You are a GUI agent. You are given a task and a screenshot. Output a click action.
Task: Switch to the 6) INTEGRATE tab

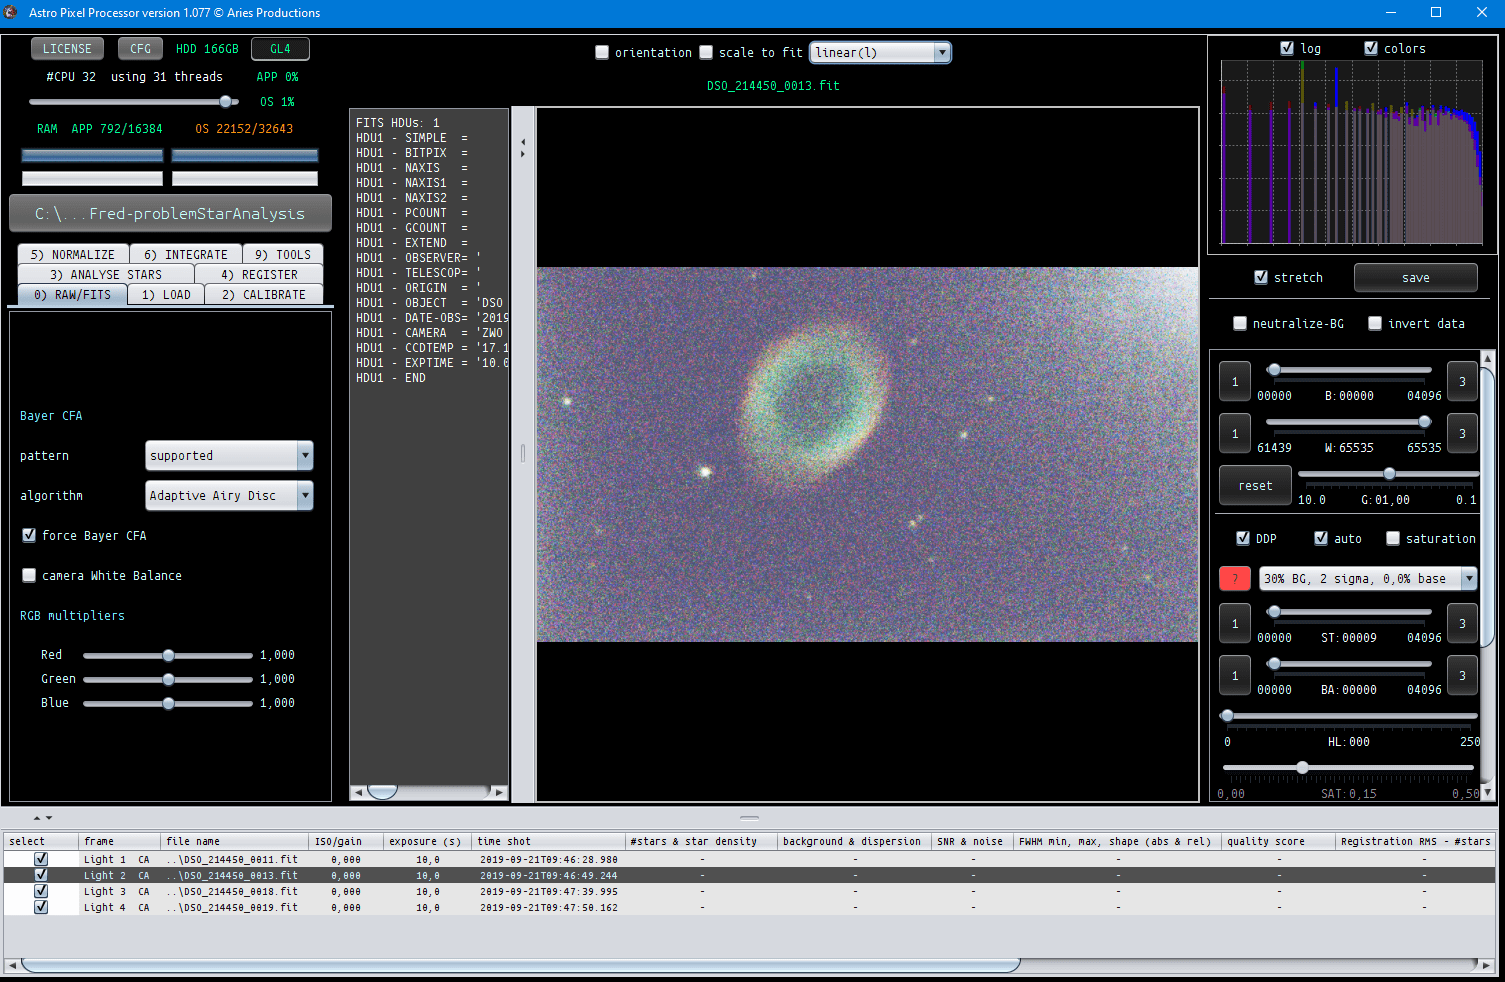coord(186,254)
